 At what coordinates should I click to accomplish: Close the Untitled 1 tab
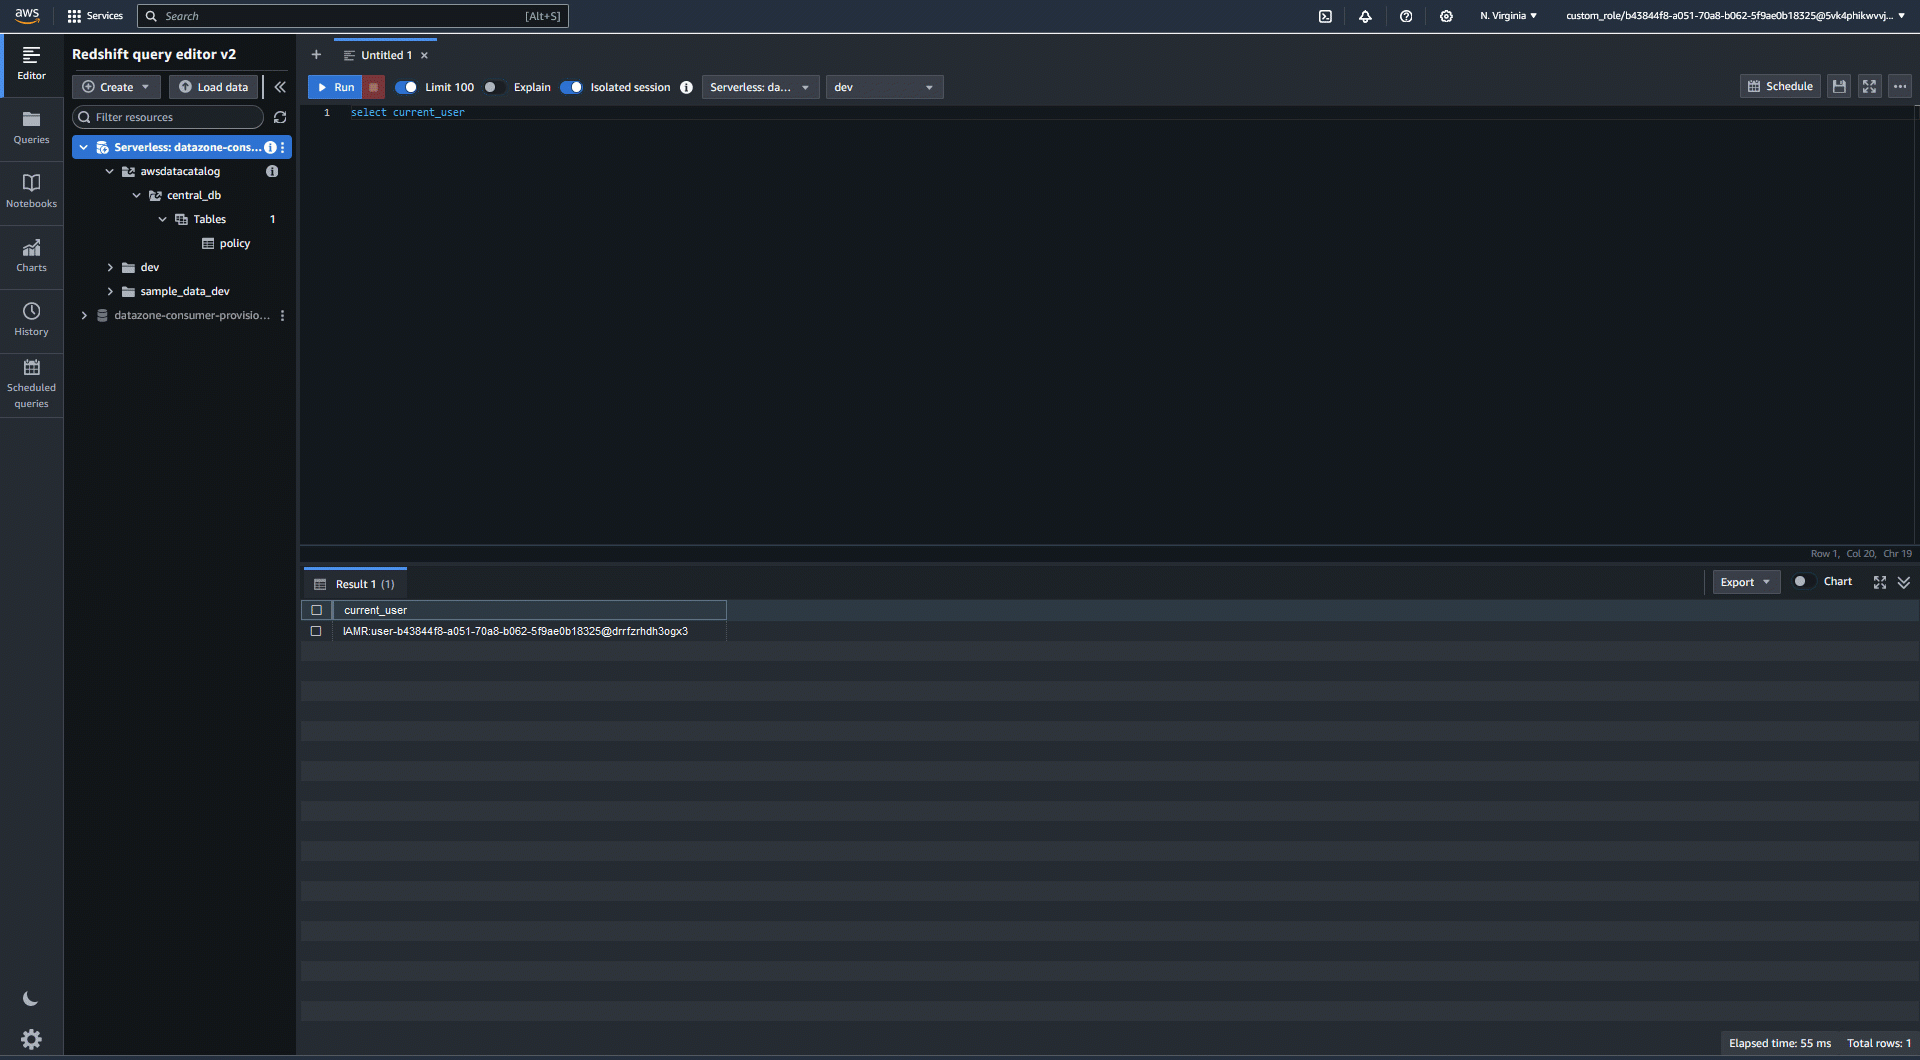click(424, 55)
